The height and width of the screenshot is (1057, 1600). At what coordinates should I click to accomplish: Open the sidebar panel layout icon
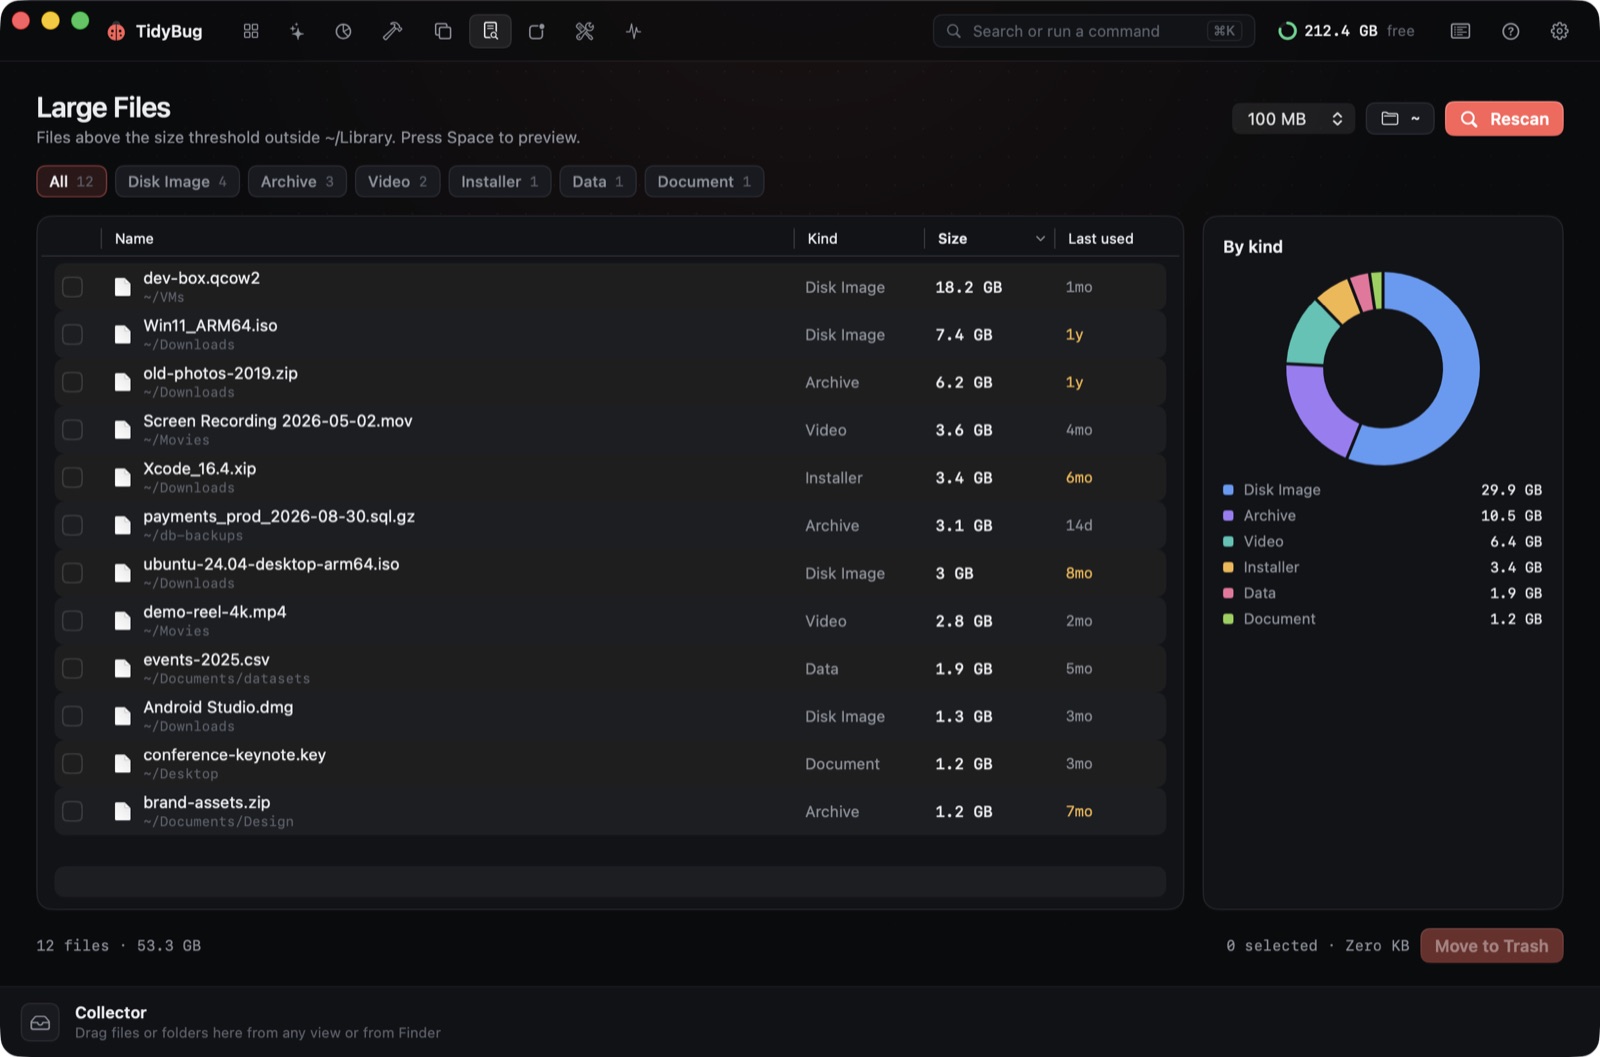point(1461,31)
